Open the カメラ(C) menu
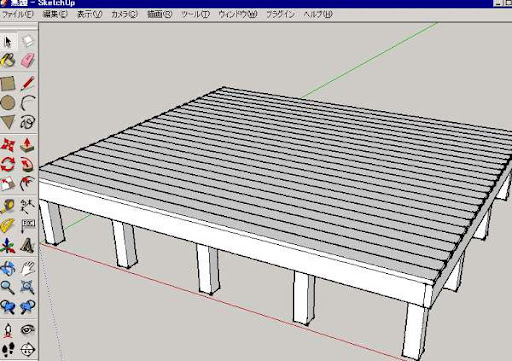Screen dimensions: 512x361 point(124,14)
